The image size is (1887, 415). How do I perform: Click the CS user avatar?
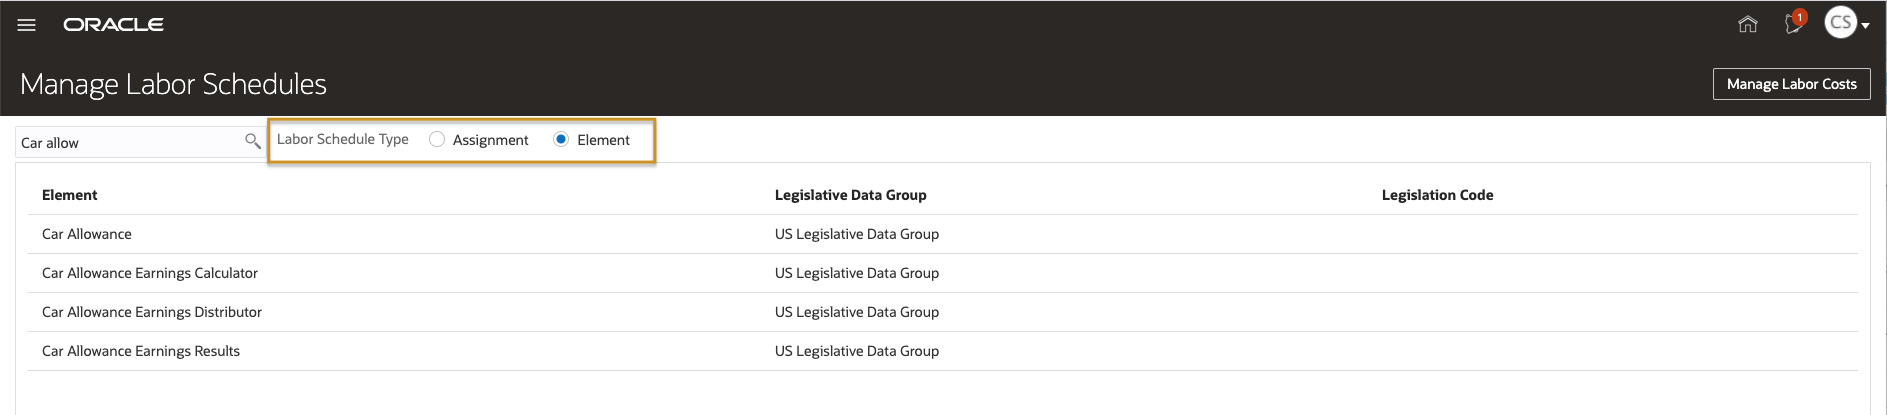pyautogui.click(x=1840, y=23)
